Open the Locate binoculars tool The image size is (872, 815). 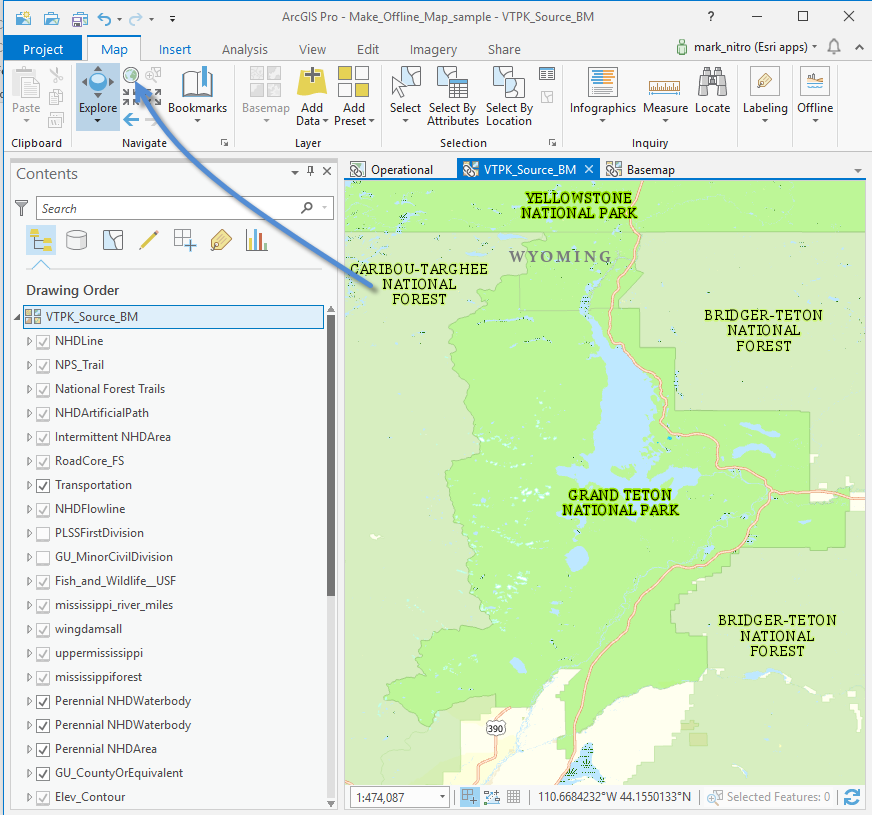[712, 91]
